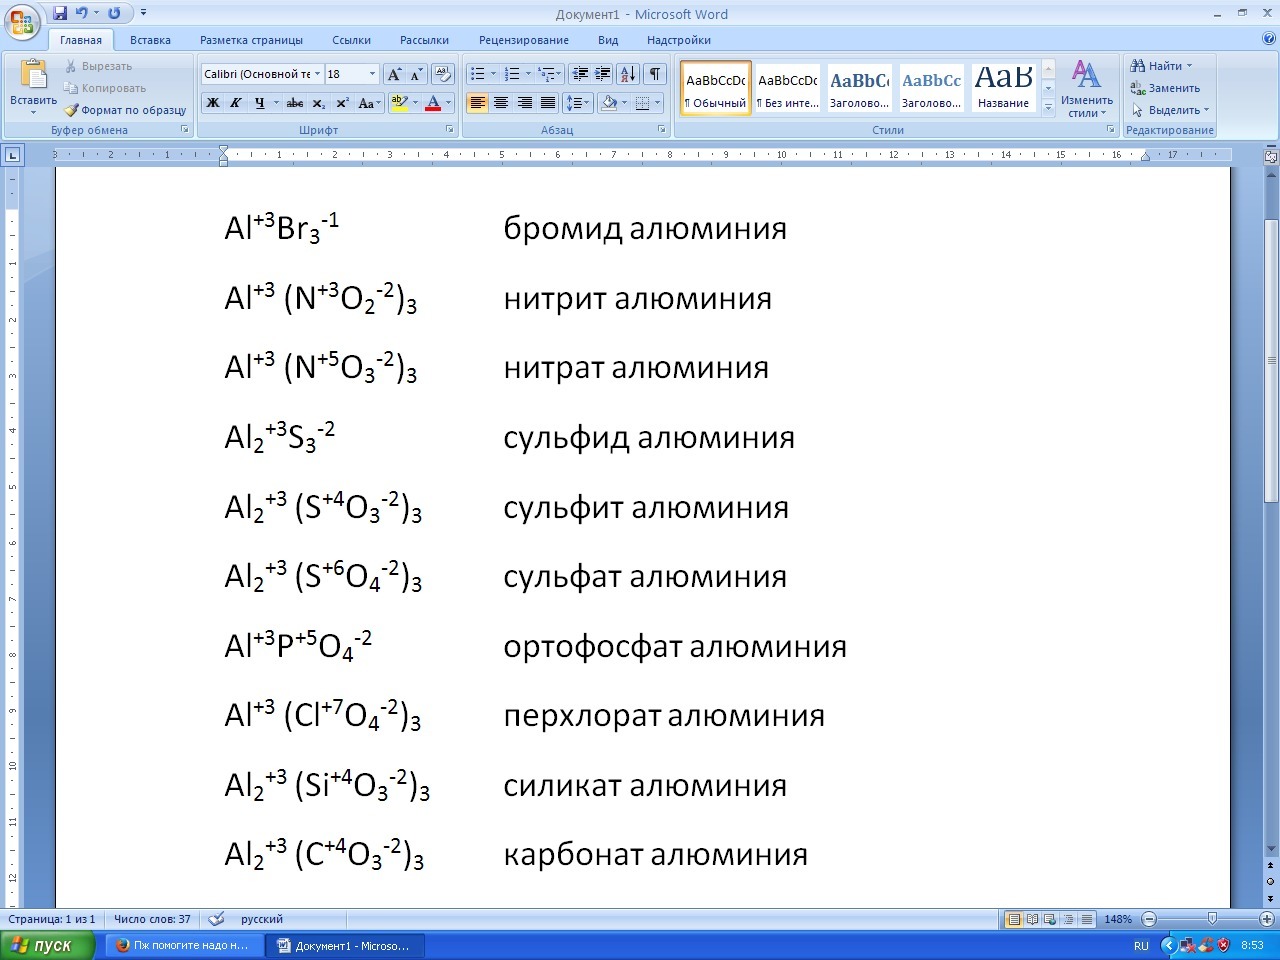
Task: Click the Decrease Indent icon
Action: click(579, 74)
